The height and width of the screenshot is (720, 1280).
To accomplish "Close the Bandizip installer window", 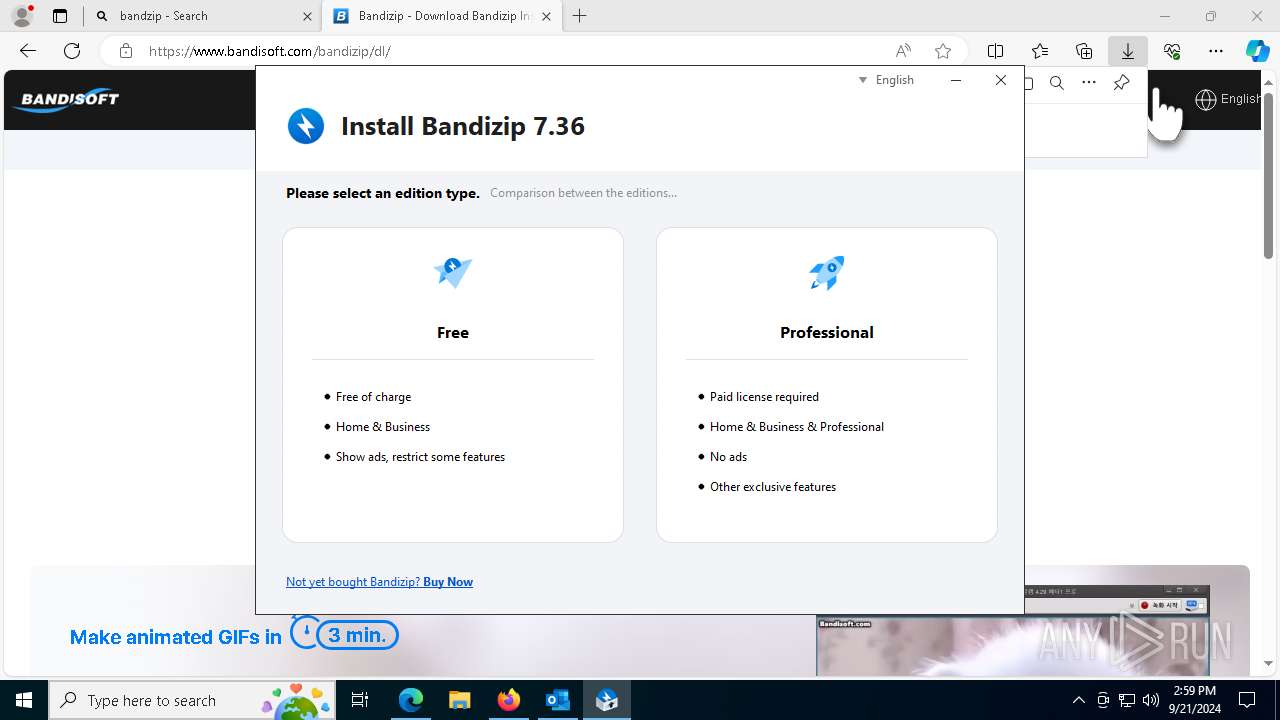I will click(1001, 80).
